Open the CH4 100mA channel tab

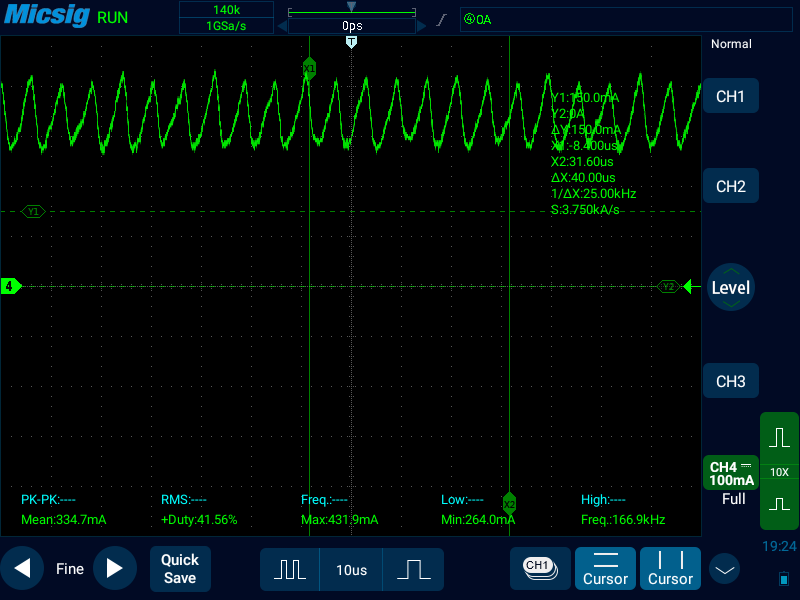[x=731, y=474]
